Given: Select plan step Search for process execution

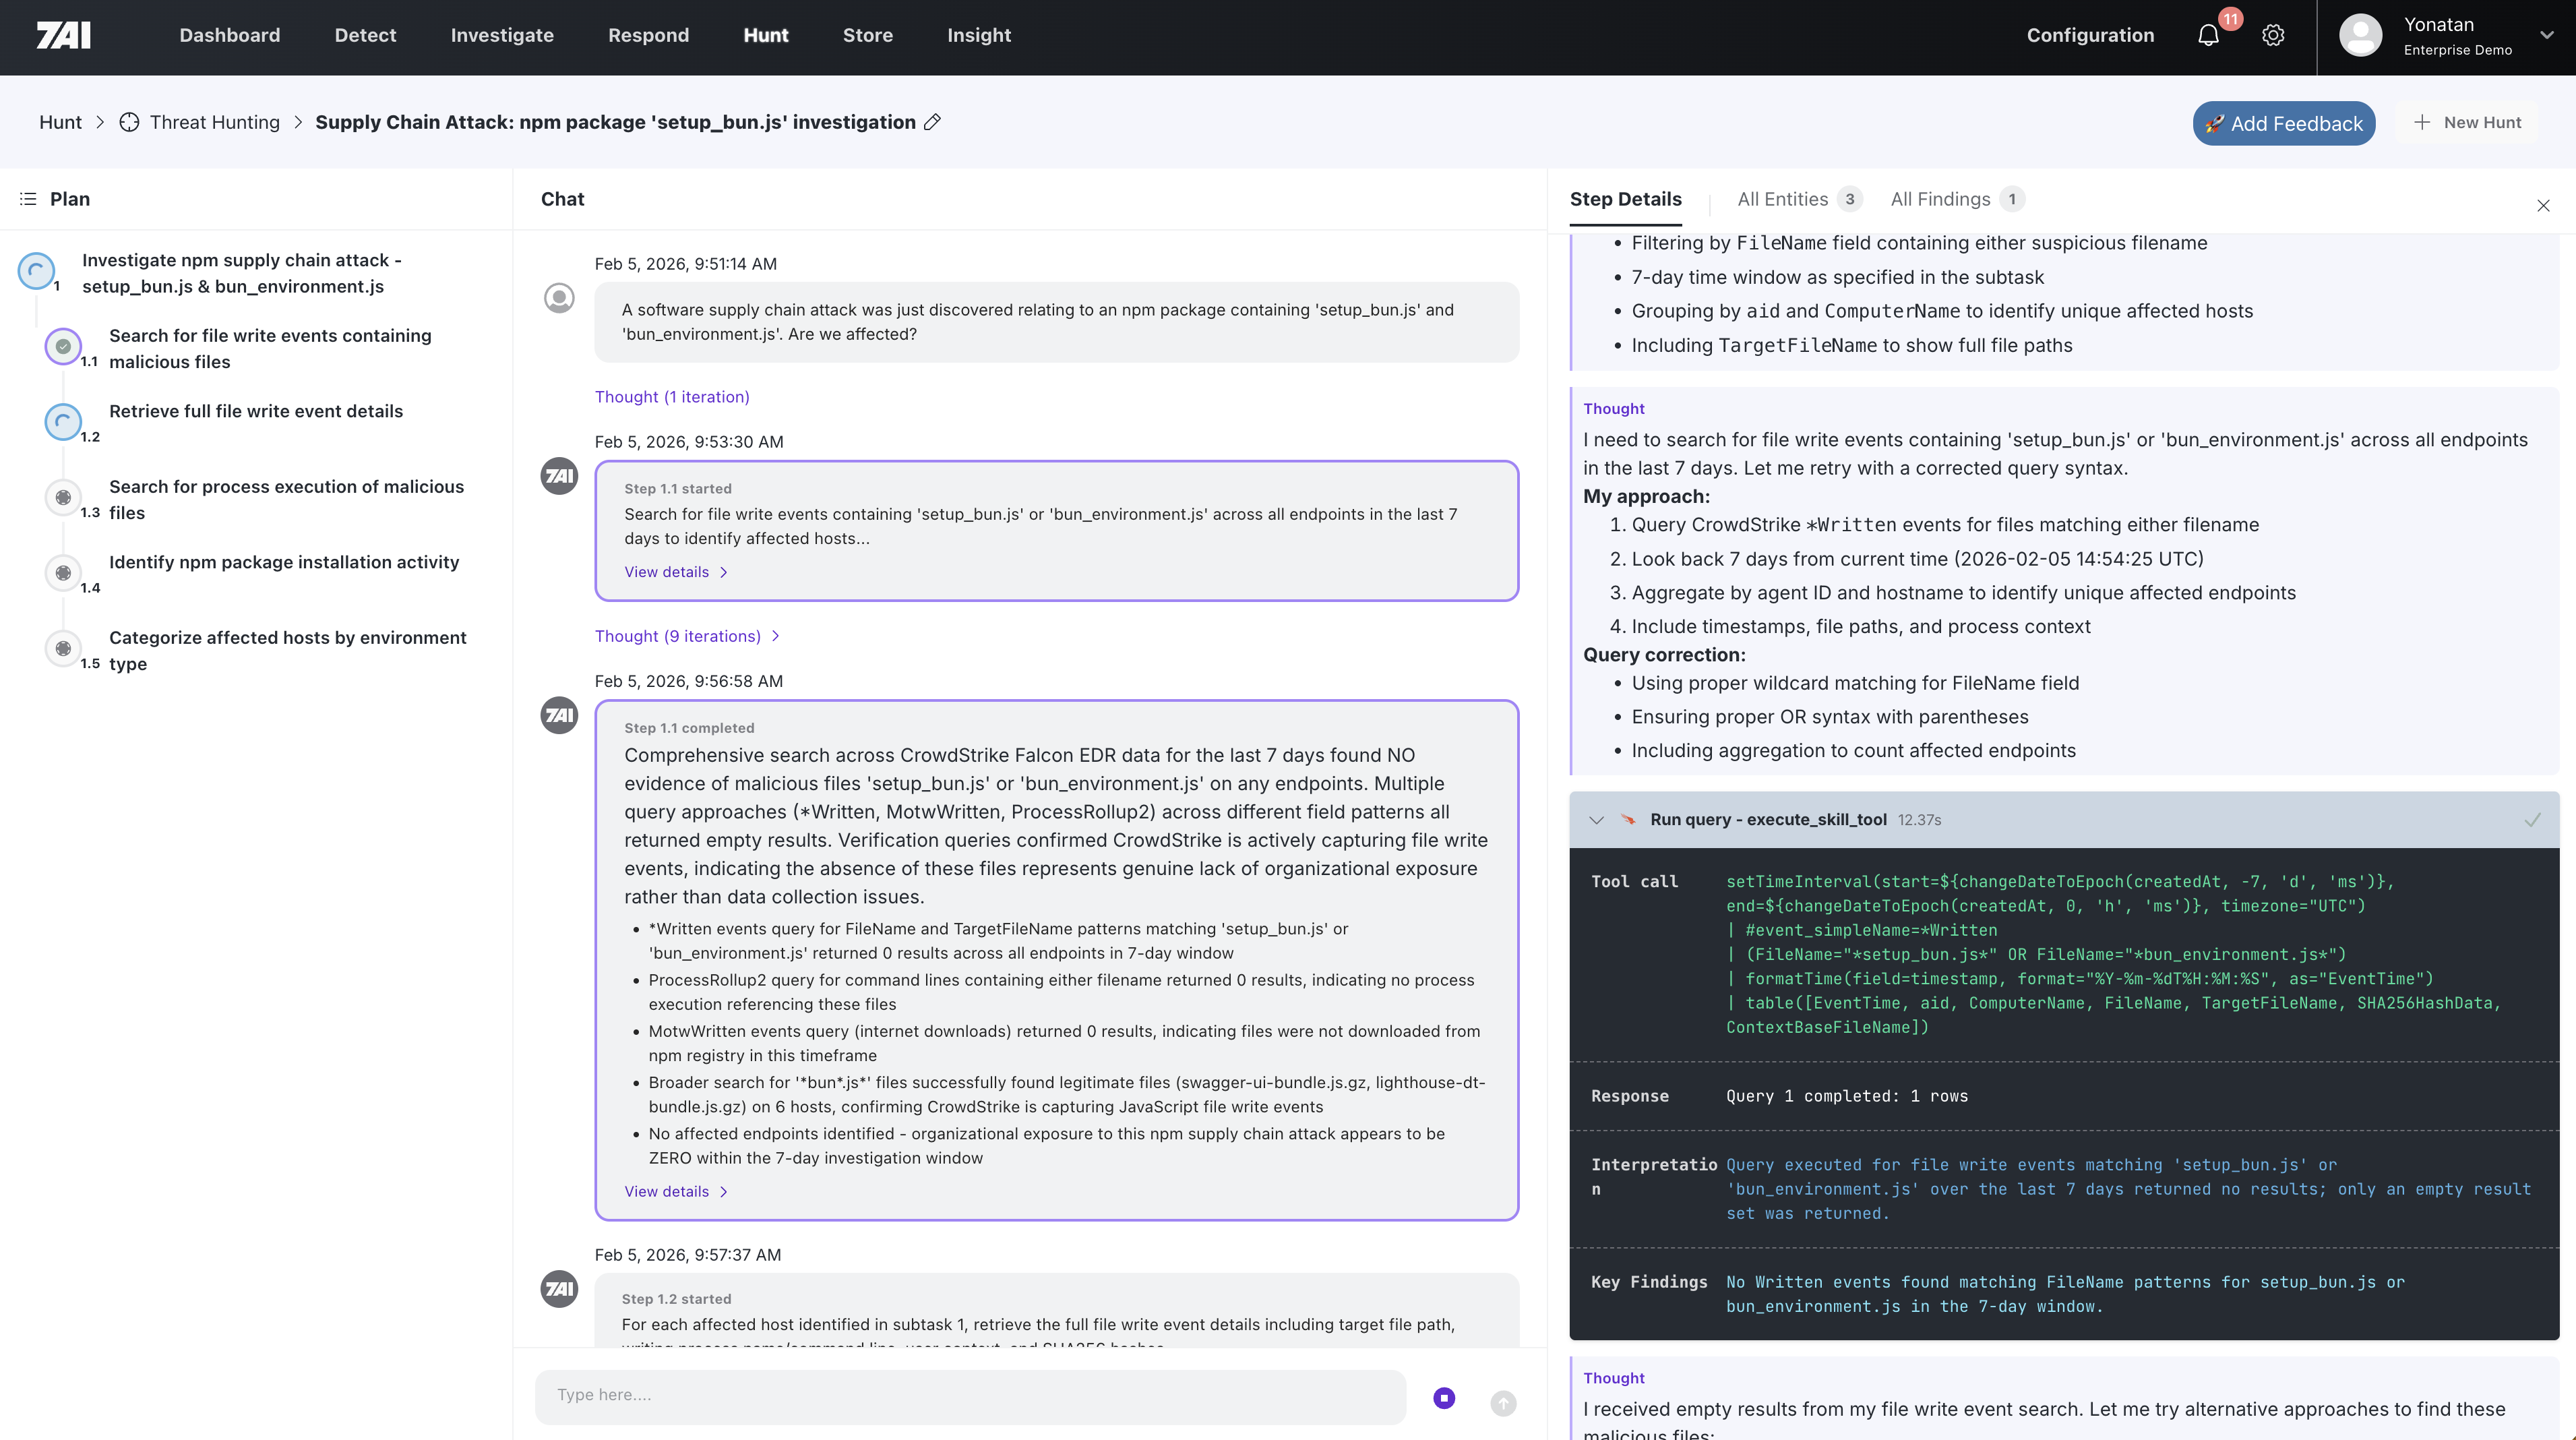Looking at the screenshot, I should (x=286, y=499).
